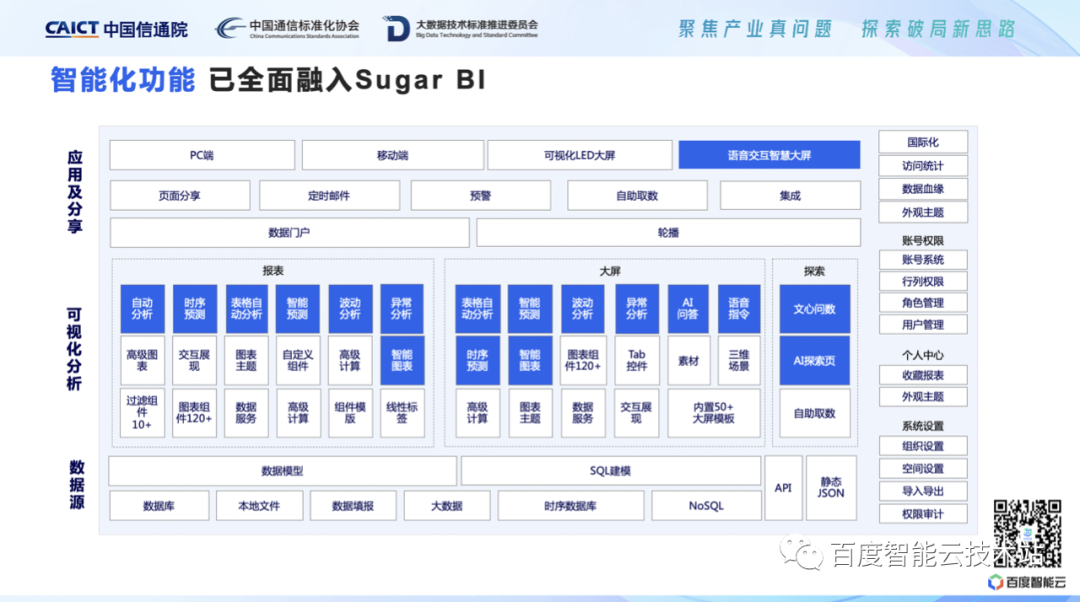Open the 文心问数 tile under 探索
The height and width of the screenshot is (602, 1080).
pyautogui.click(x=814, y=308)
